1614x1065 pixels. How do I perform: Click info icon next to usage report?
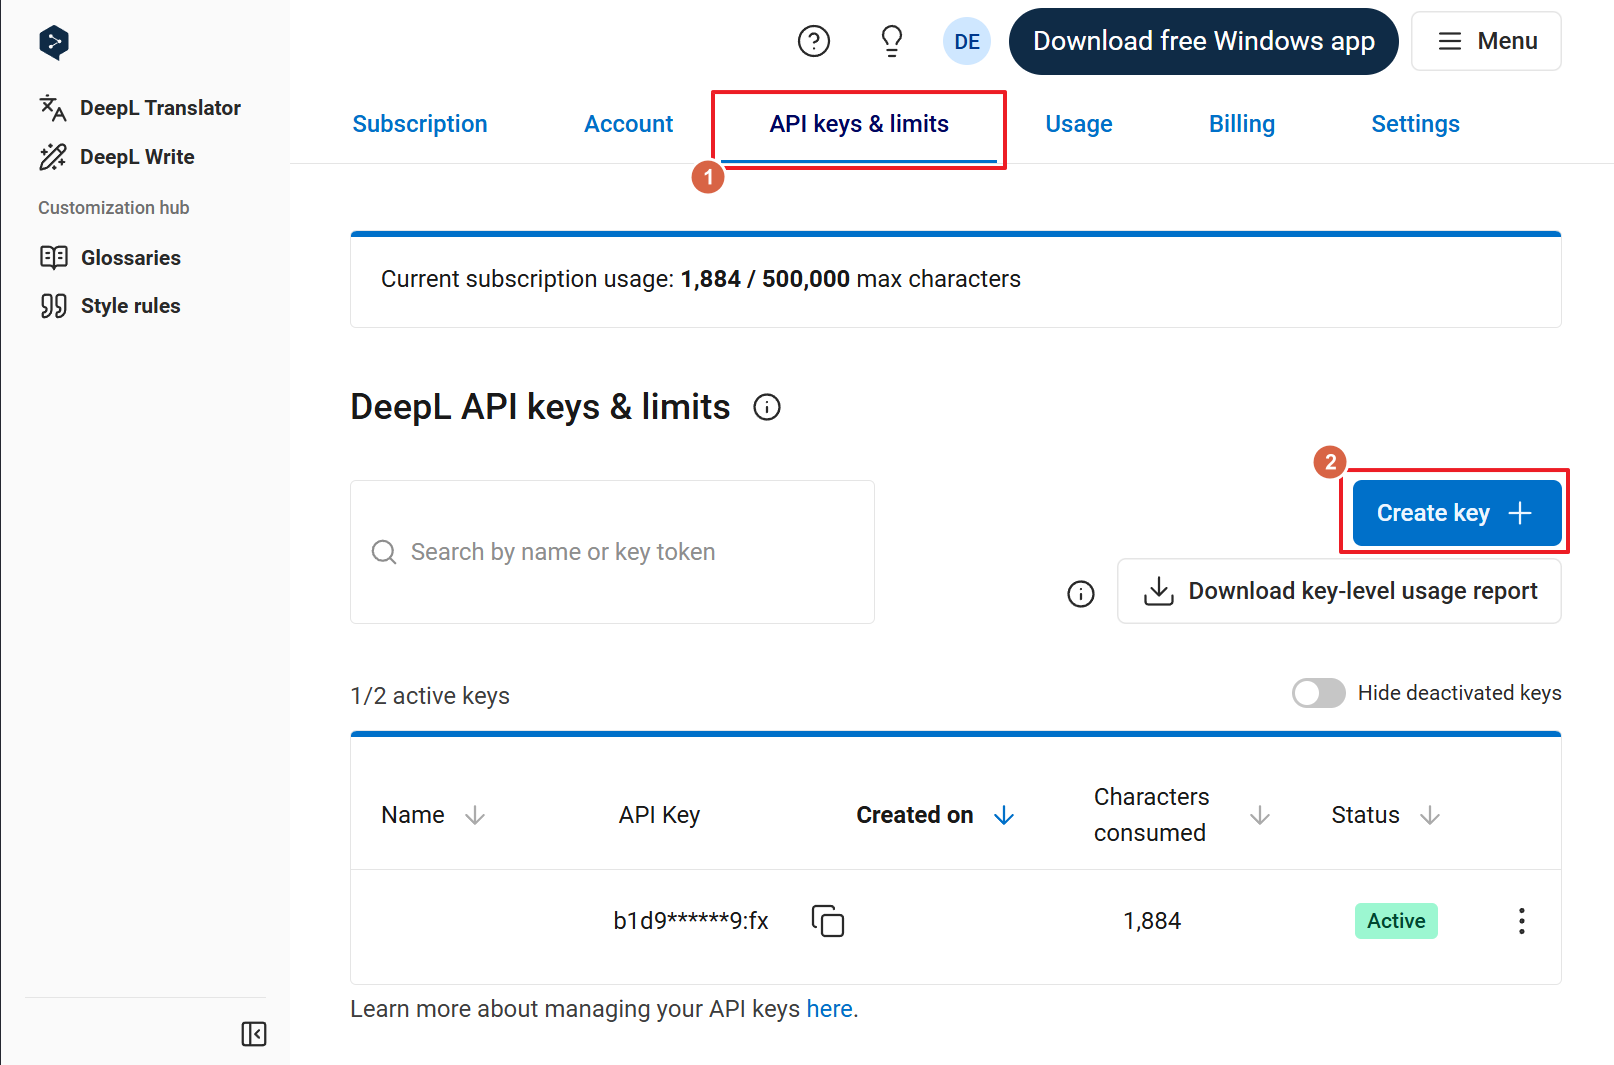[1081, 593]
